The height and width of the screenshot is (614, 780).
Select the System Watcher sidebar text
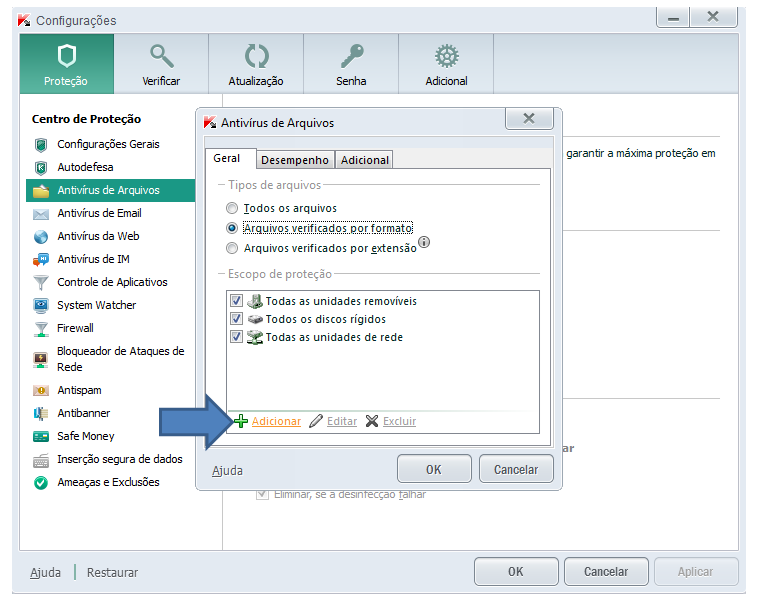click(97, 306)
